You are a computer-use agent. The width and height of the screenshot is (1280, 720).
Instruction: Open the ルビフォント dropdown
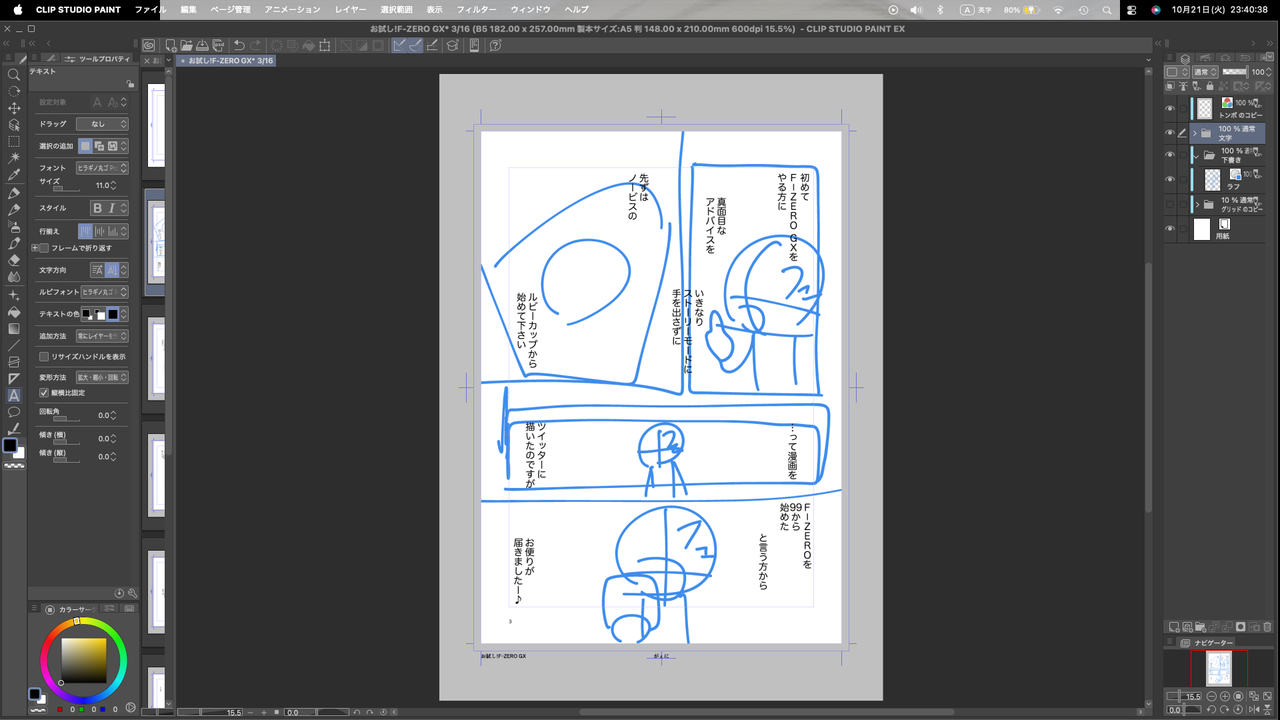[x=105, y=292]
